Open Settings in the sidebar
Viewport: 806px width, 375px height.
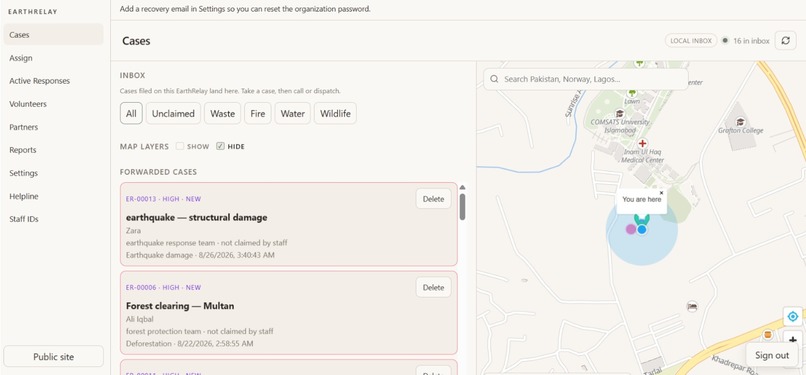pos(53,173)
